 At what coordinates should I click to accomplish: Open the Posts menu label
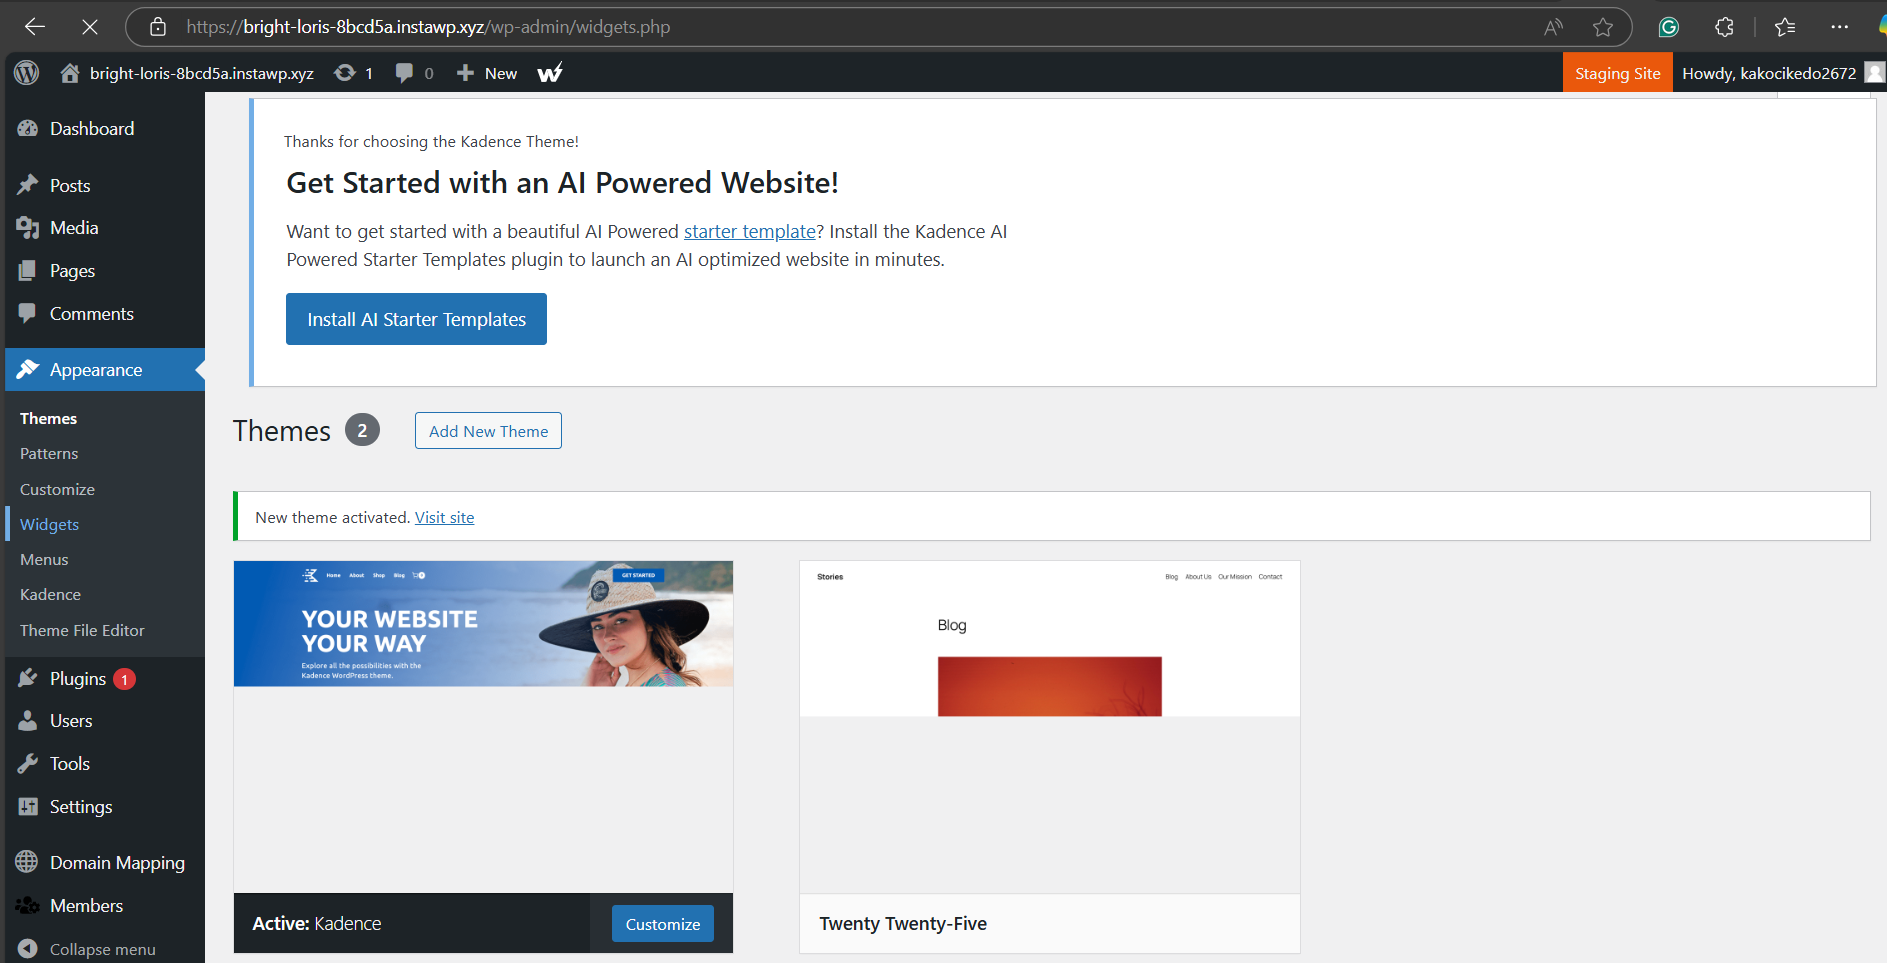tap(70, 185)
